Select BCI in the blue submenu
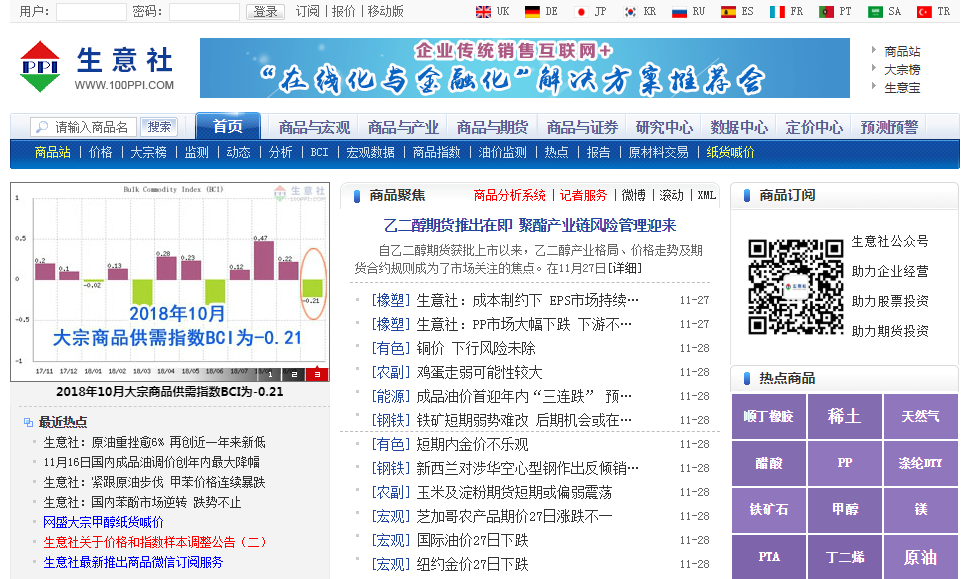This screenshot has width=971, height=579. coord(320,152)
